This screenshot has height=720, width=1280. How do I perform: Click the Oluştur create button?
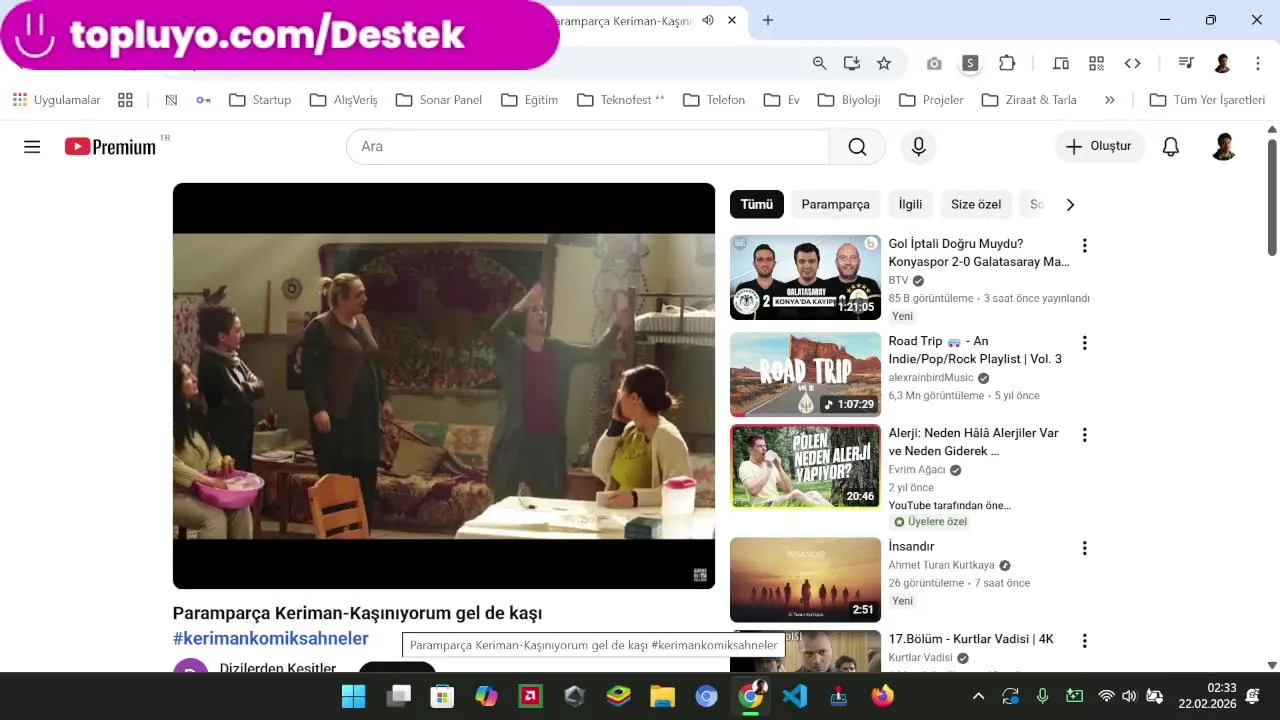point(1100,147)
